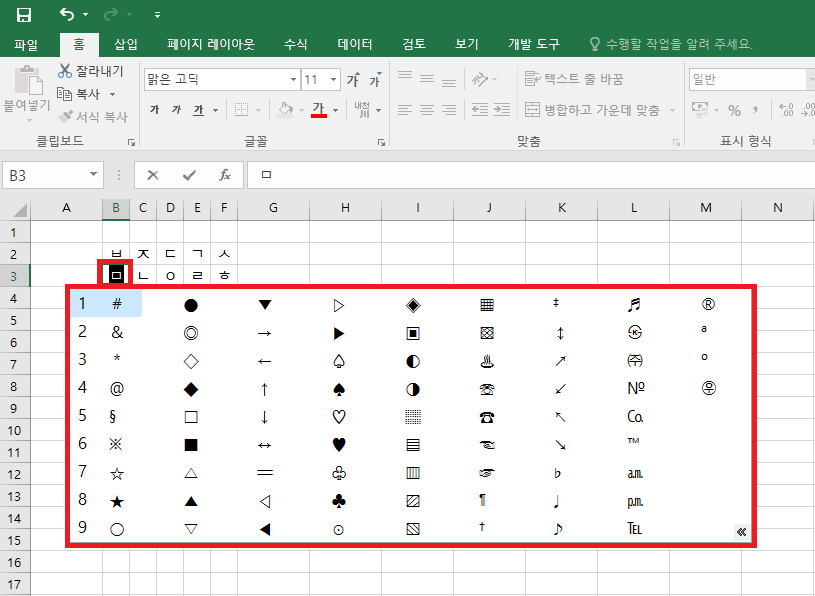Expand the border style dropdown arrow

257,109
